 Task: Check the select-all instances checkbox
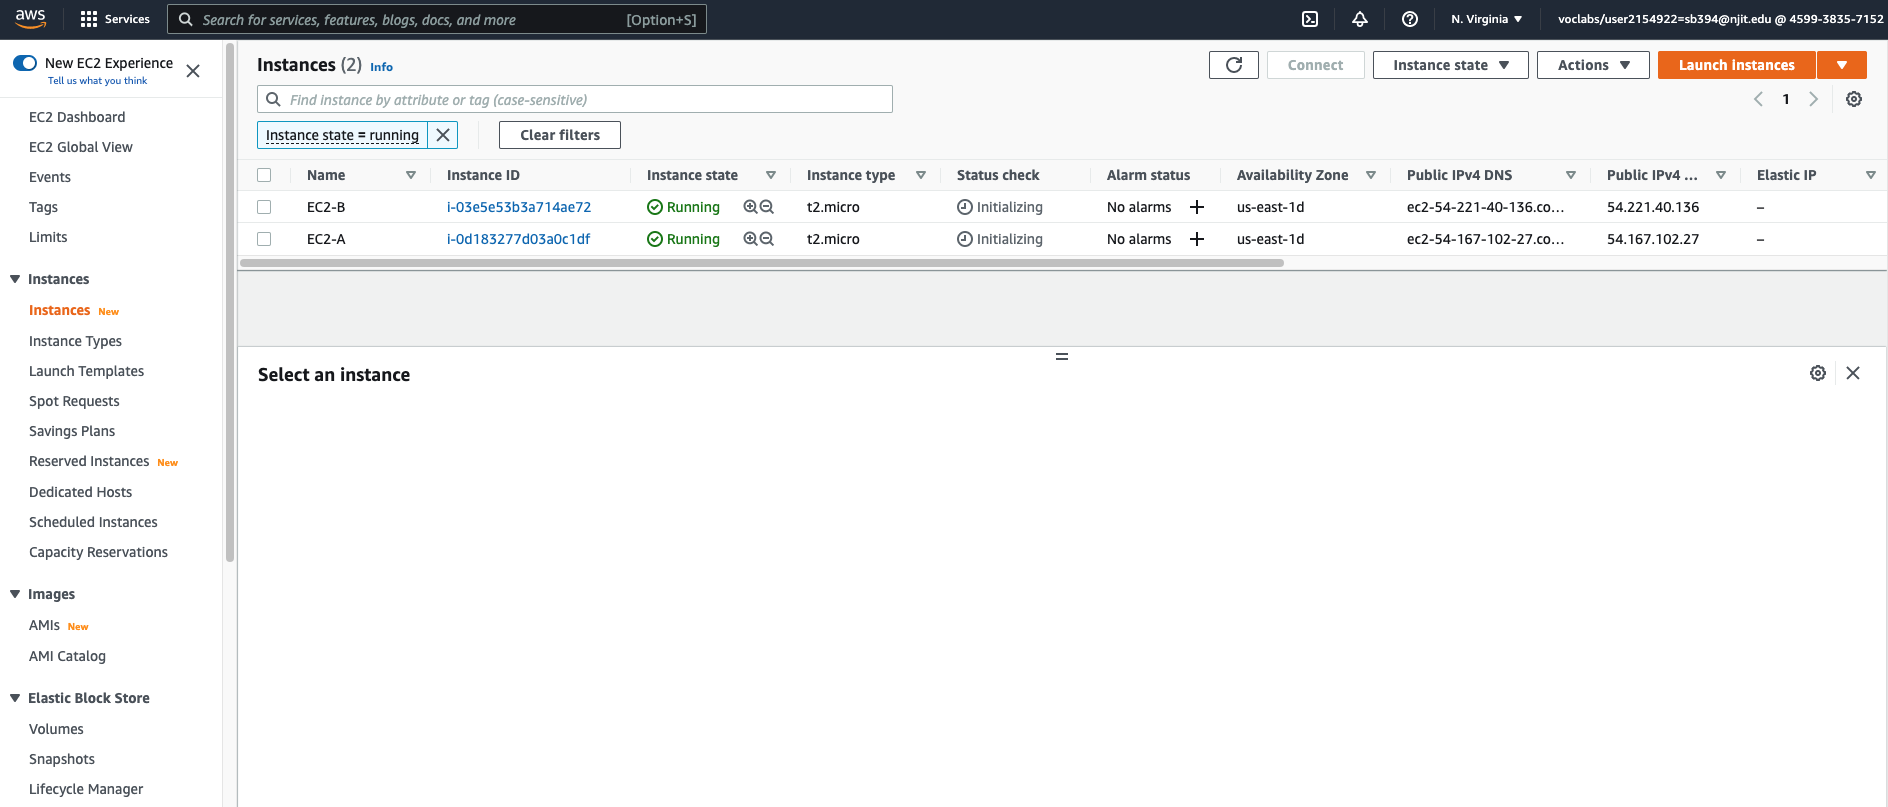pos(264,175)
